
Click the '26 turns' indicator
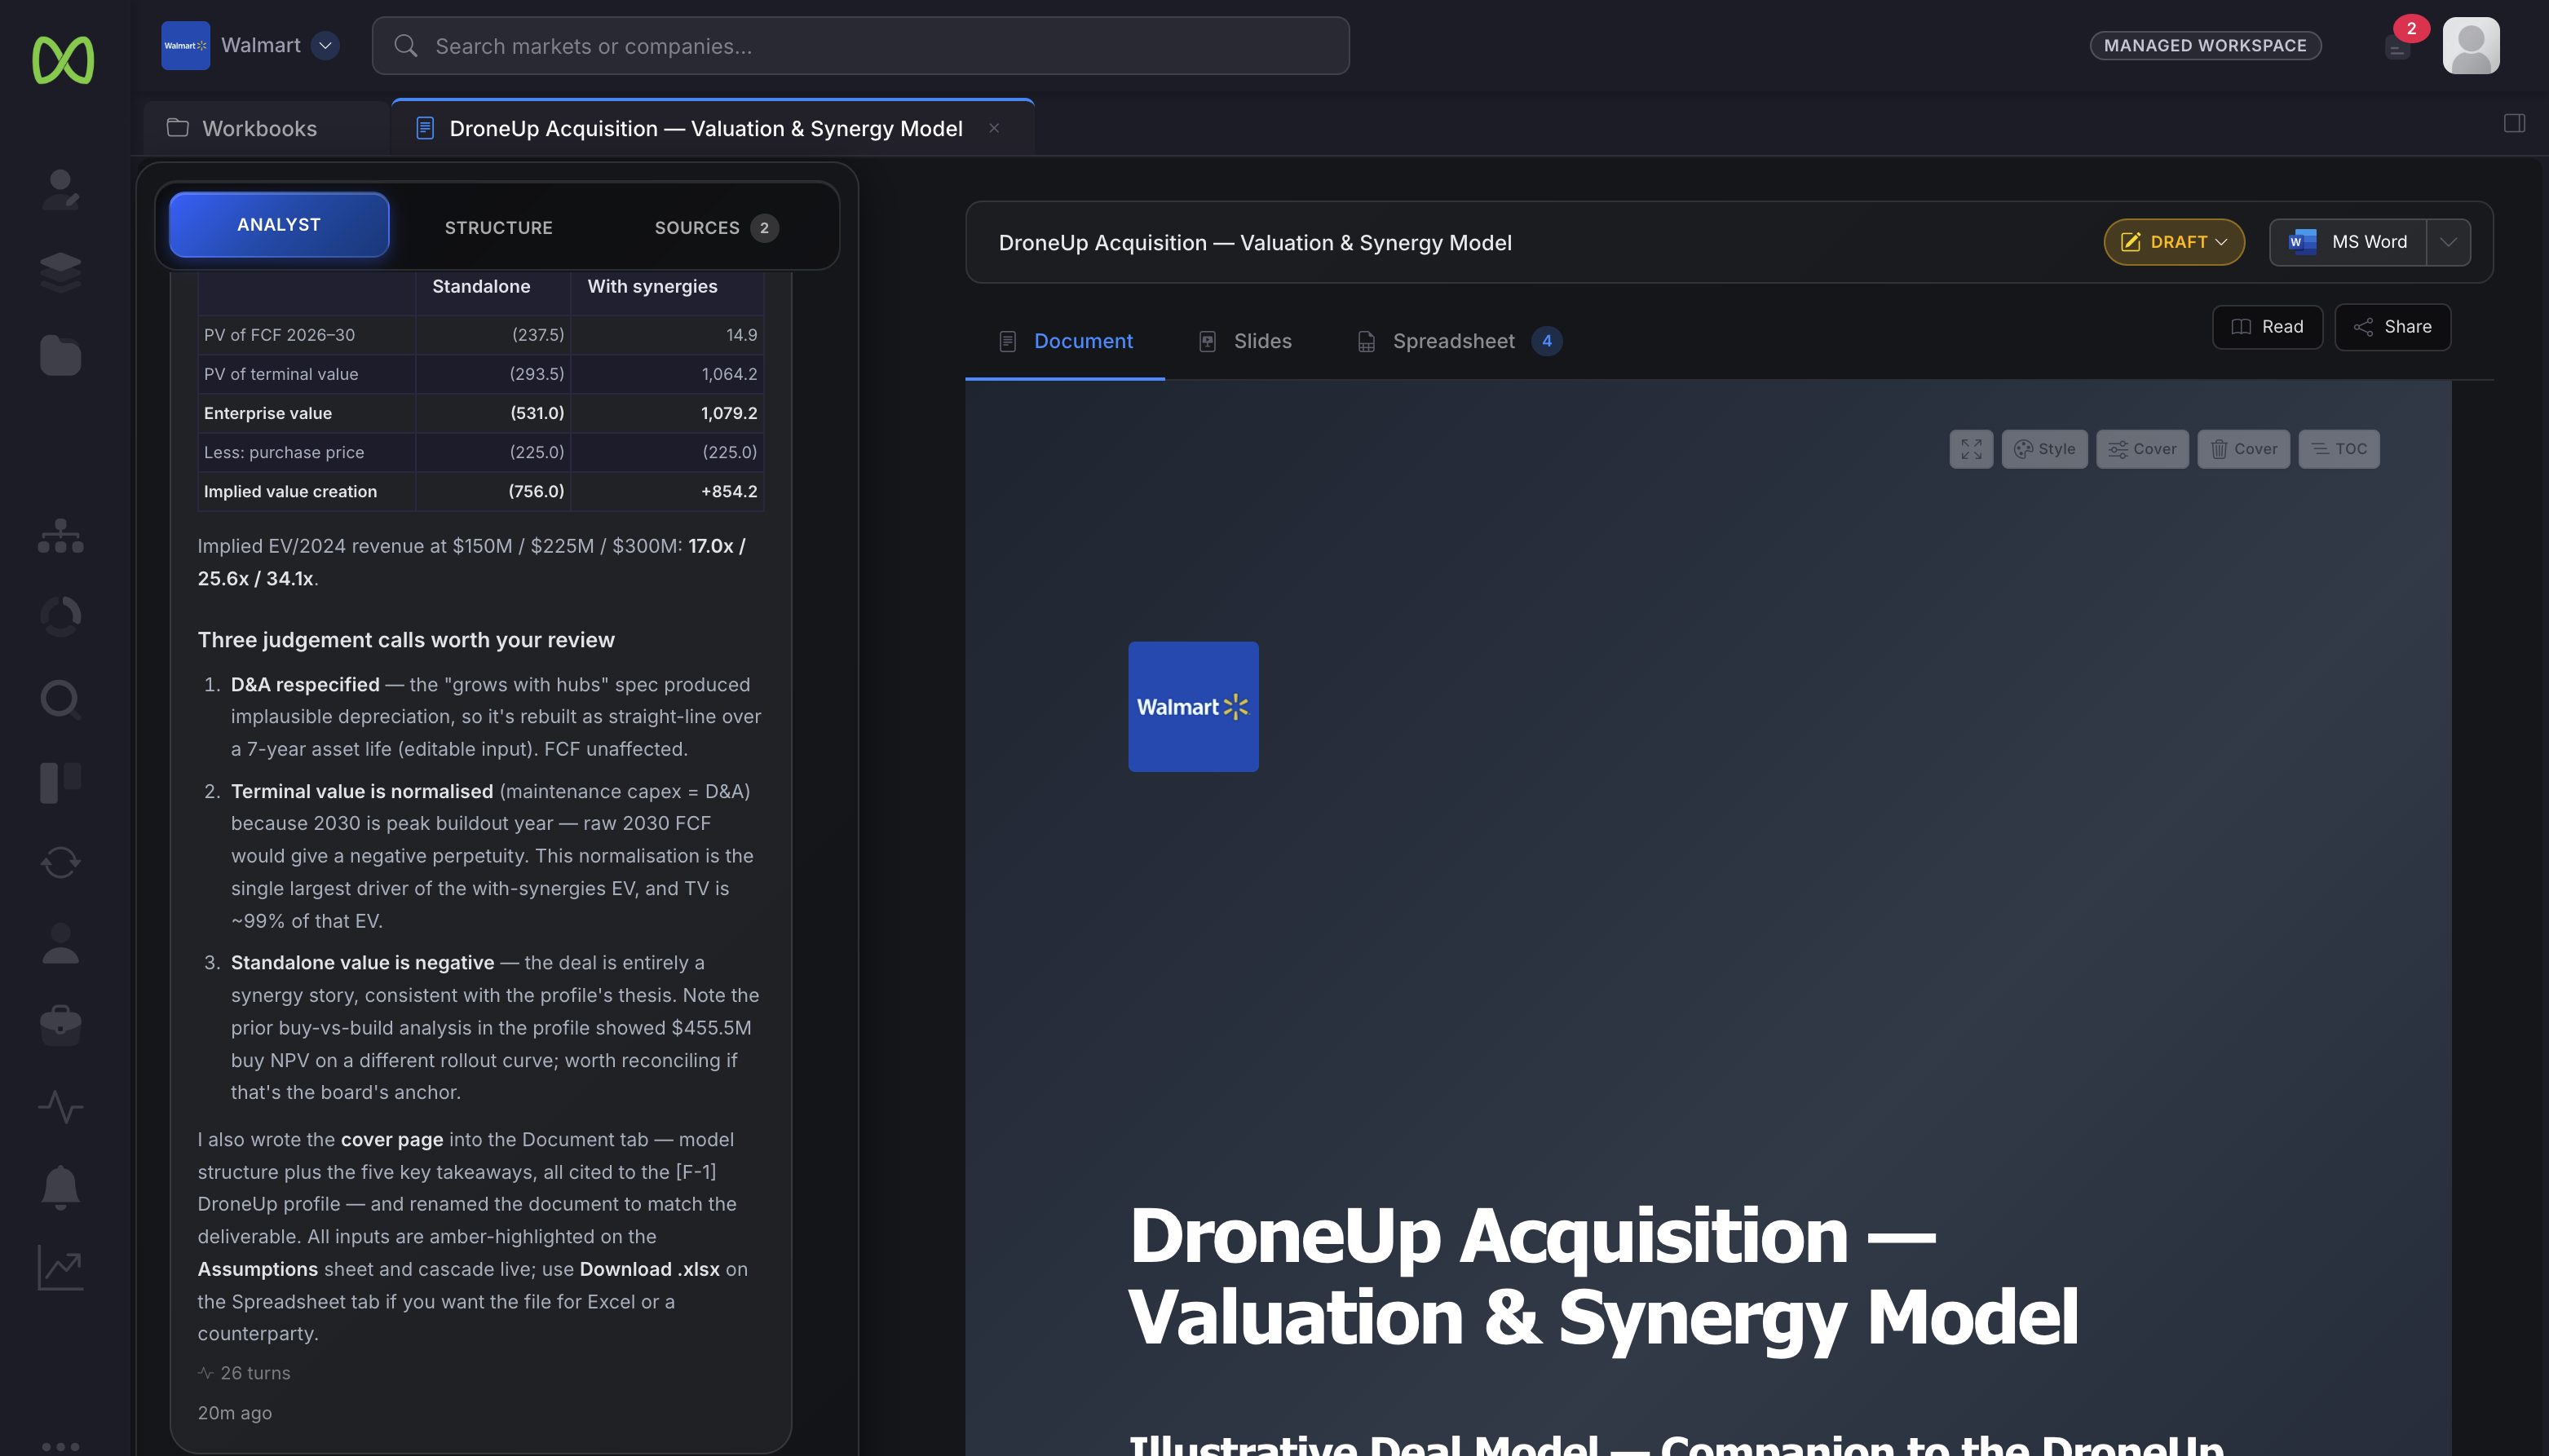click(x=244, y=1373)
